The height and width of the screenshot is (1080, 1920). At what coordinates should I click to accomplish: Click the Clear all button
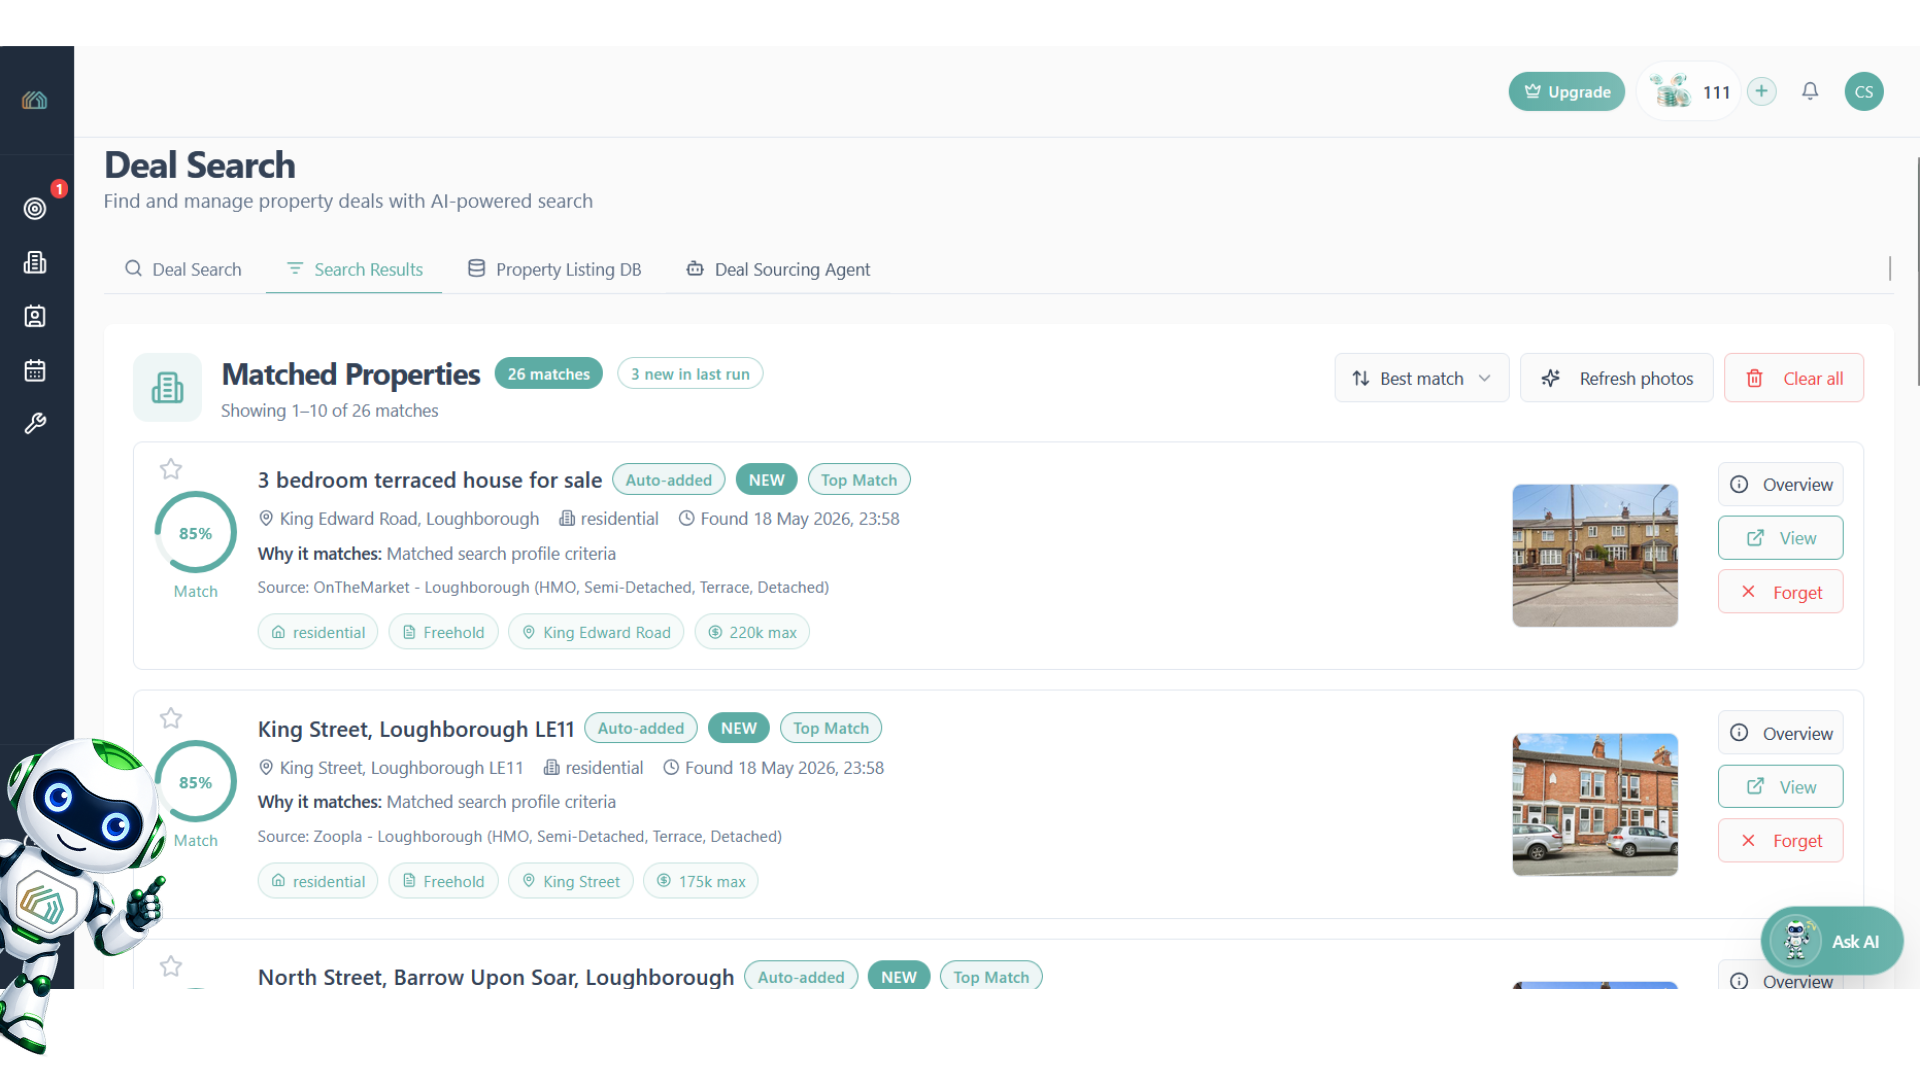pyautogui.click(x=1794, y=378)
